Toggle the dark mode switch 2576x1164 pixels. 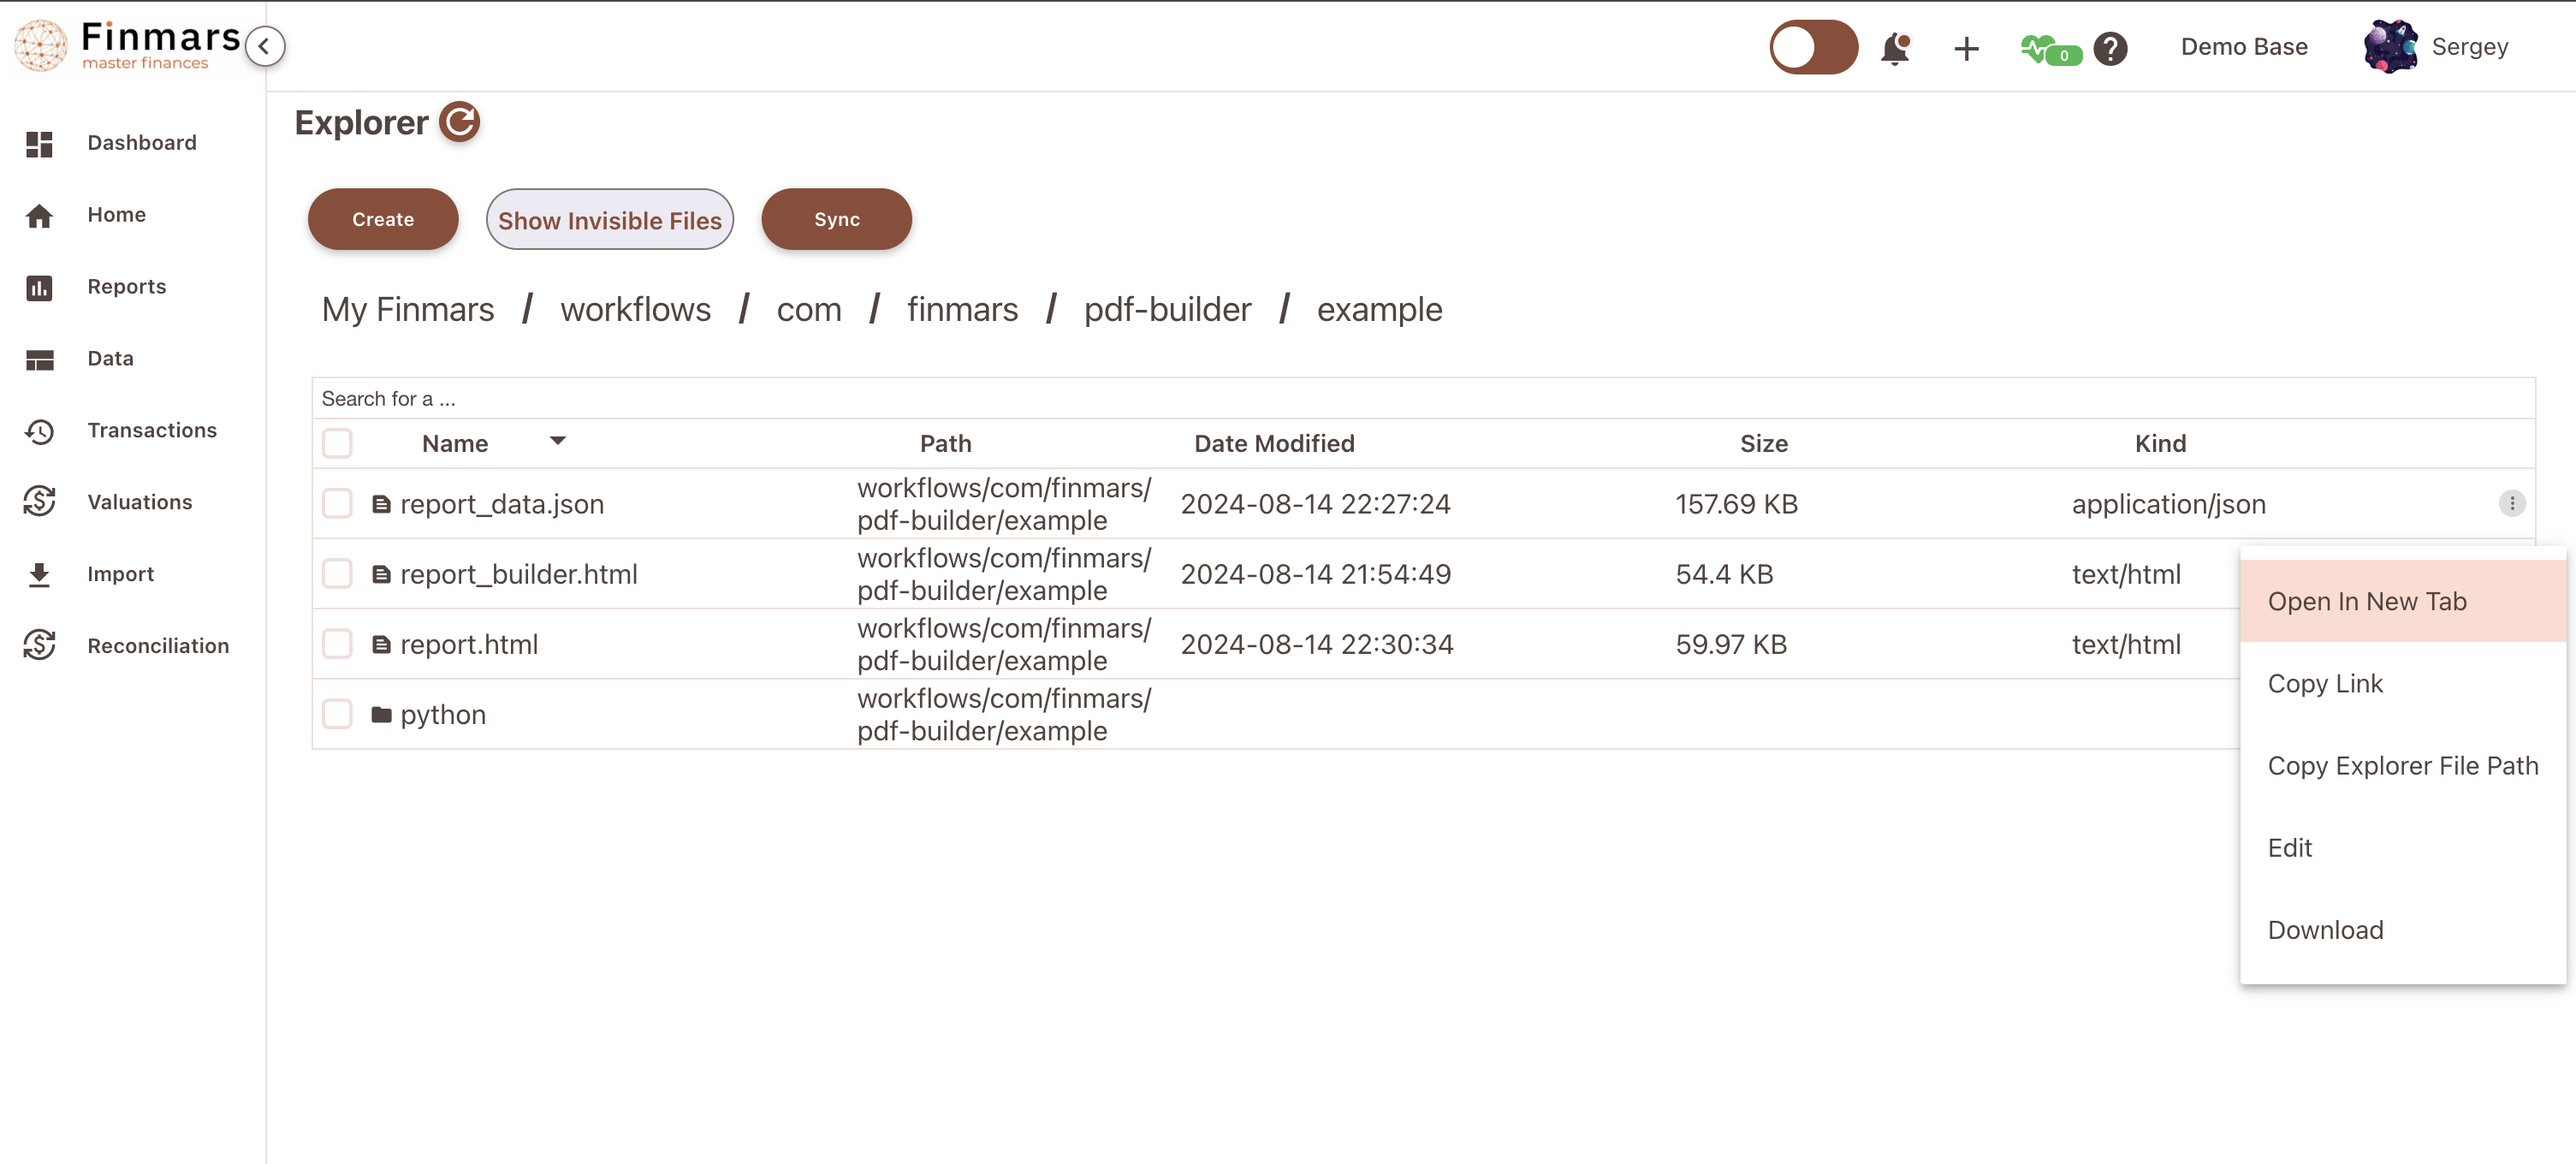coord(1813,47)
